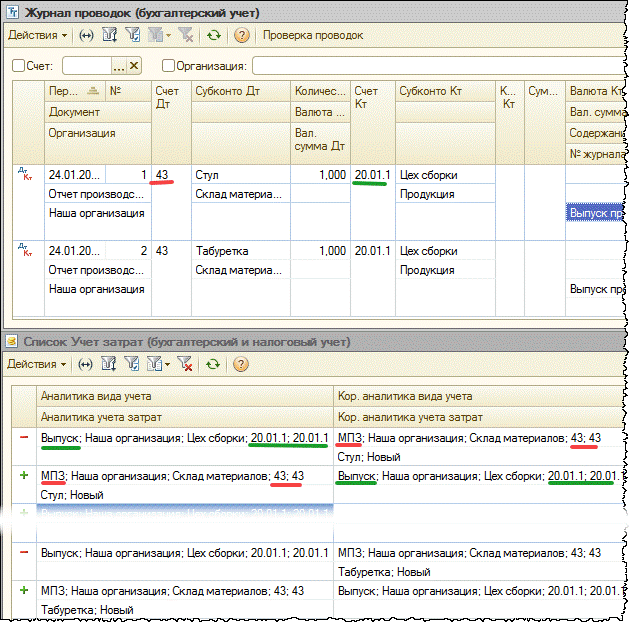This screenshot has width=630, height=622.
Task: Clear the Счет field with X button
Action: (x=134, y=65)
